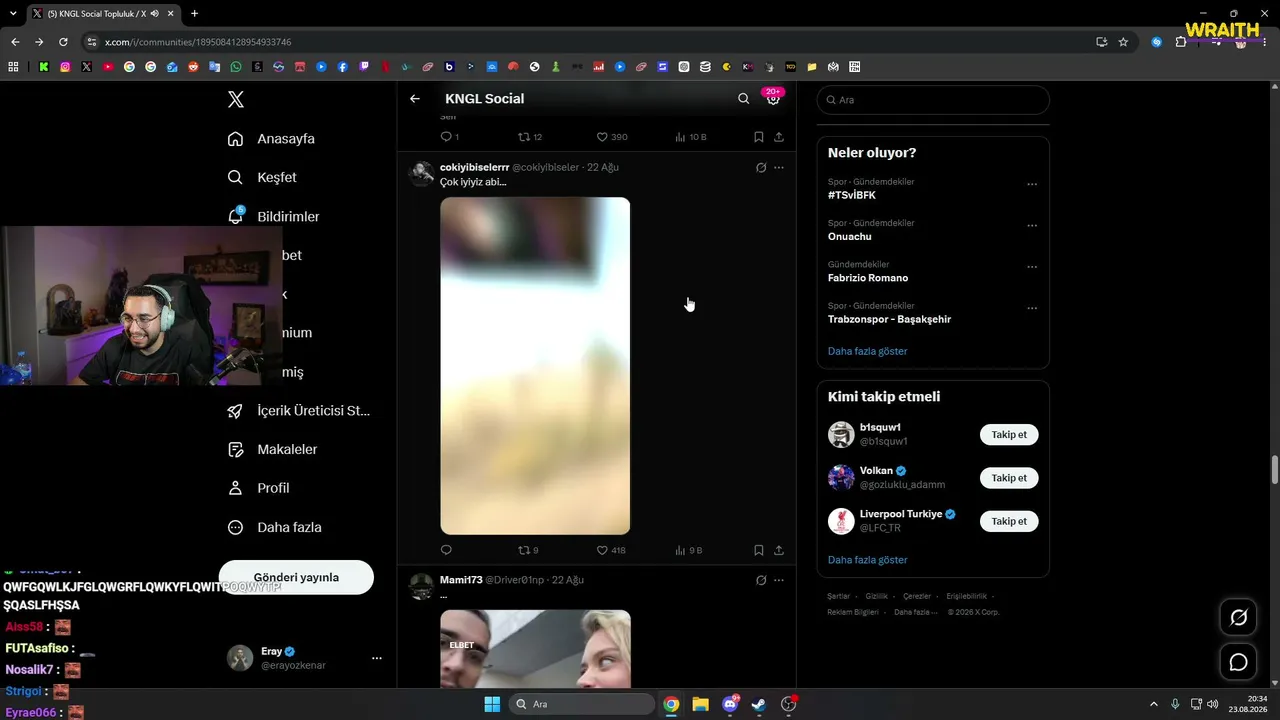Search within KNGL Social community
1280x720 pixels.
[743, 99]
